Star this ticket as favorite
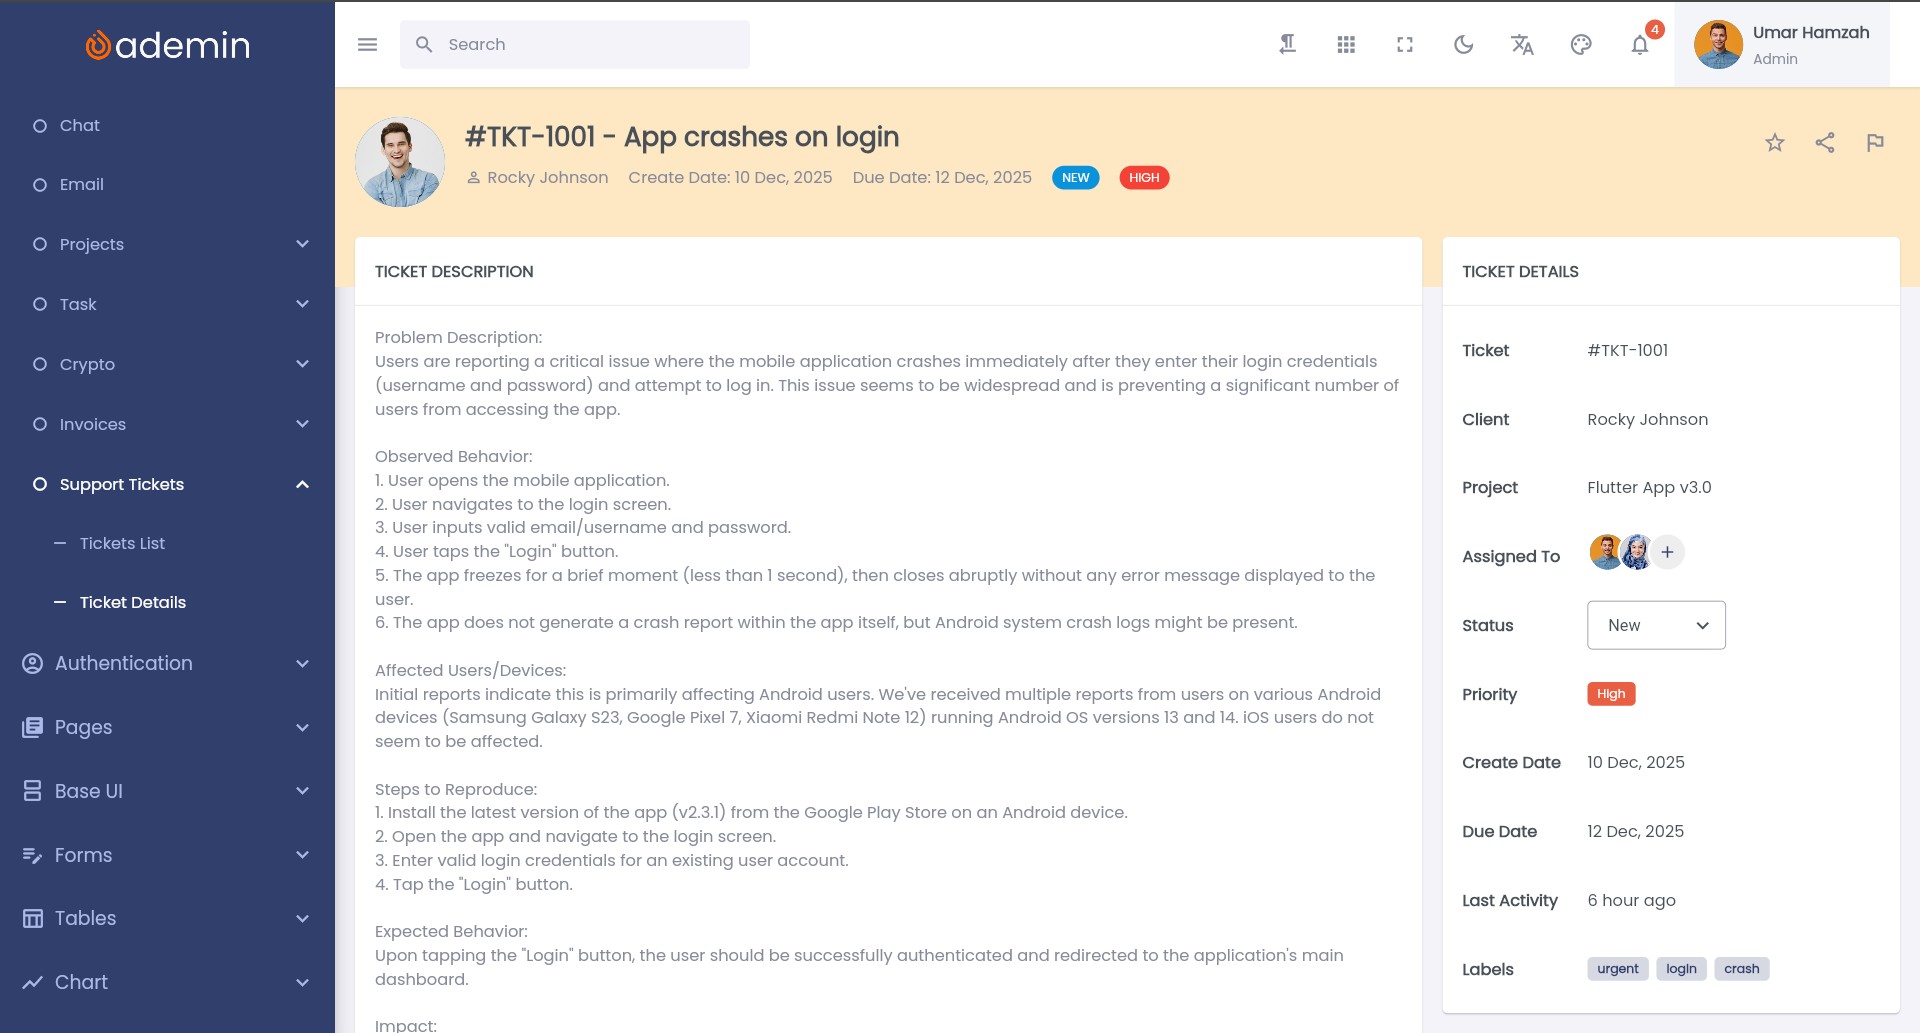The image size is (1920, 1033). (x=1775, y=143)
